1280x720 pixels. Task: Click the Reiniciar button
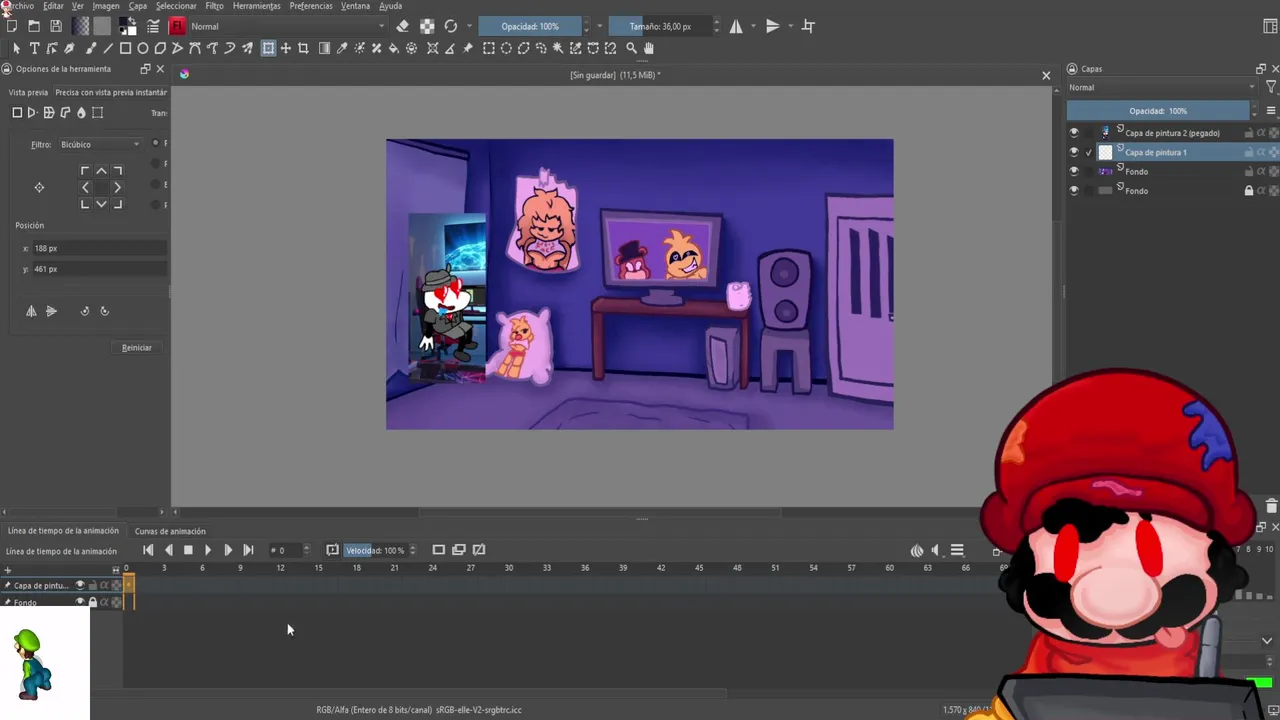click(x=137, y=348)
